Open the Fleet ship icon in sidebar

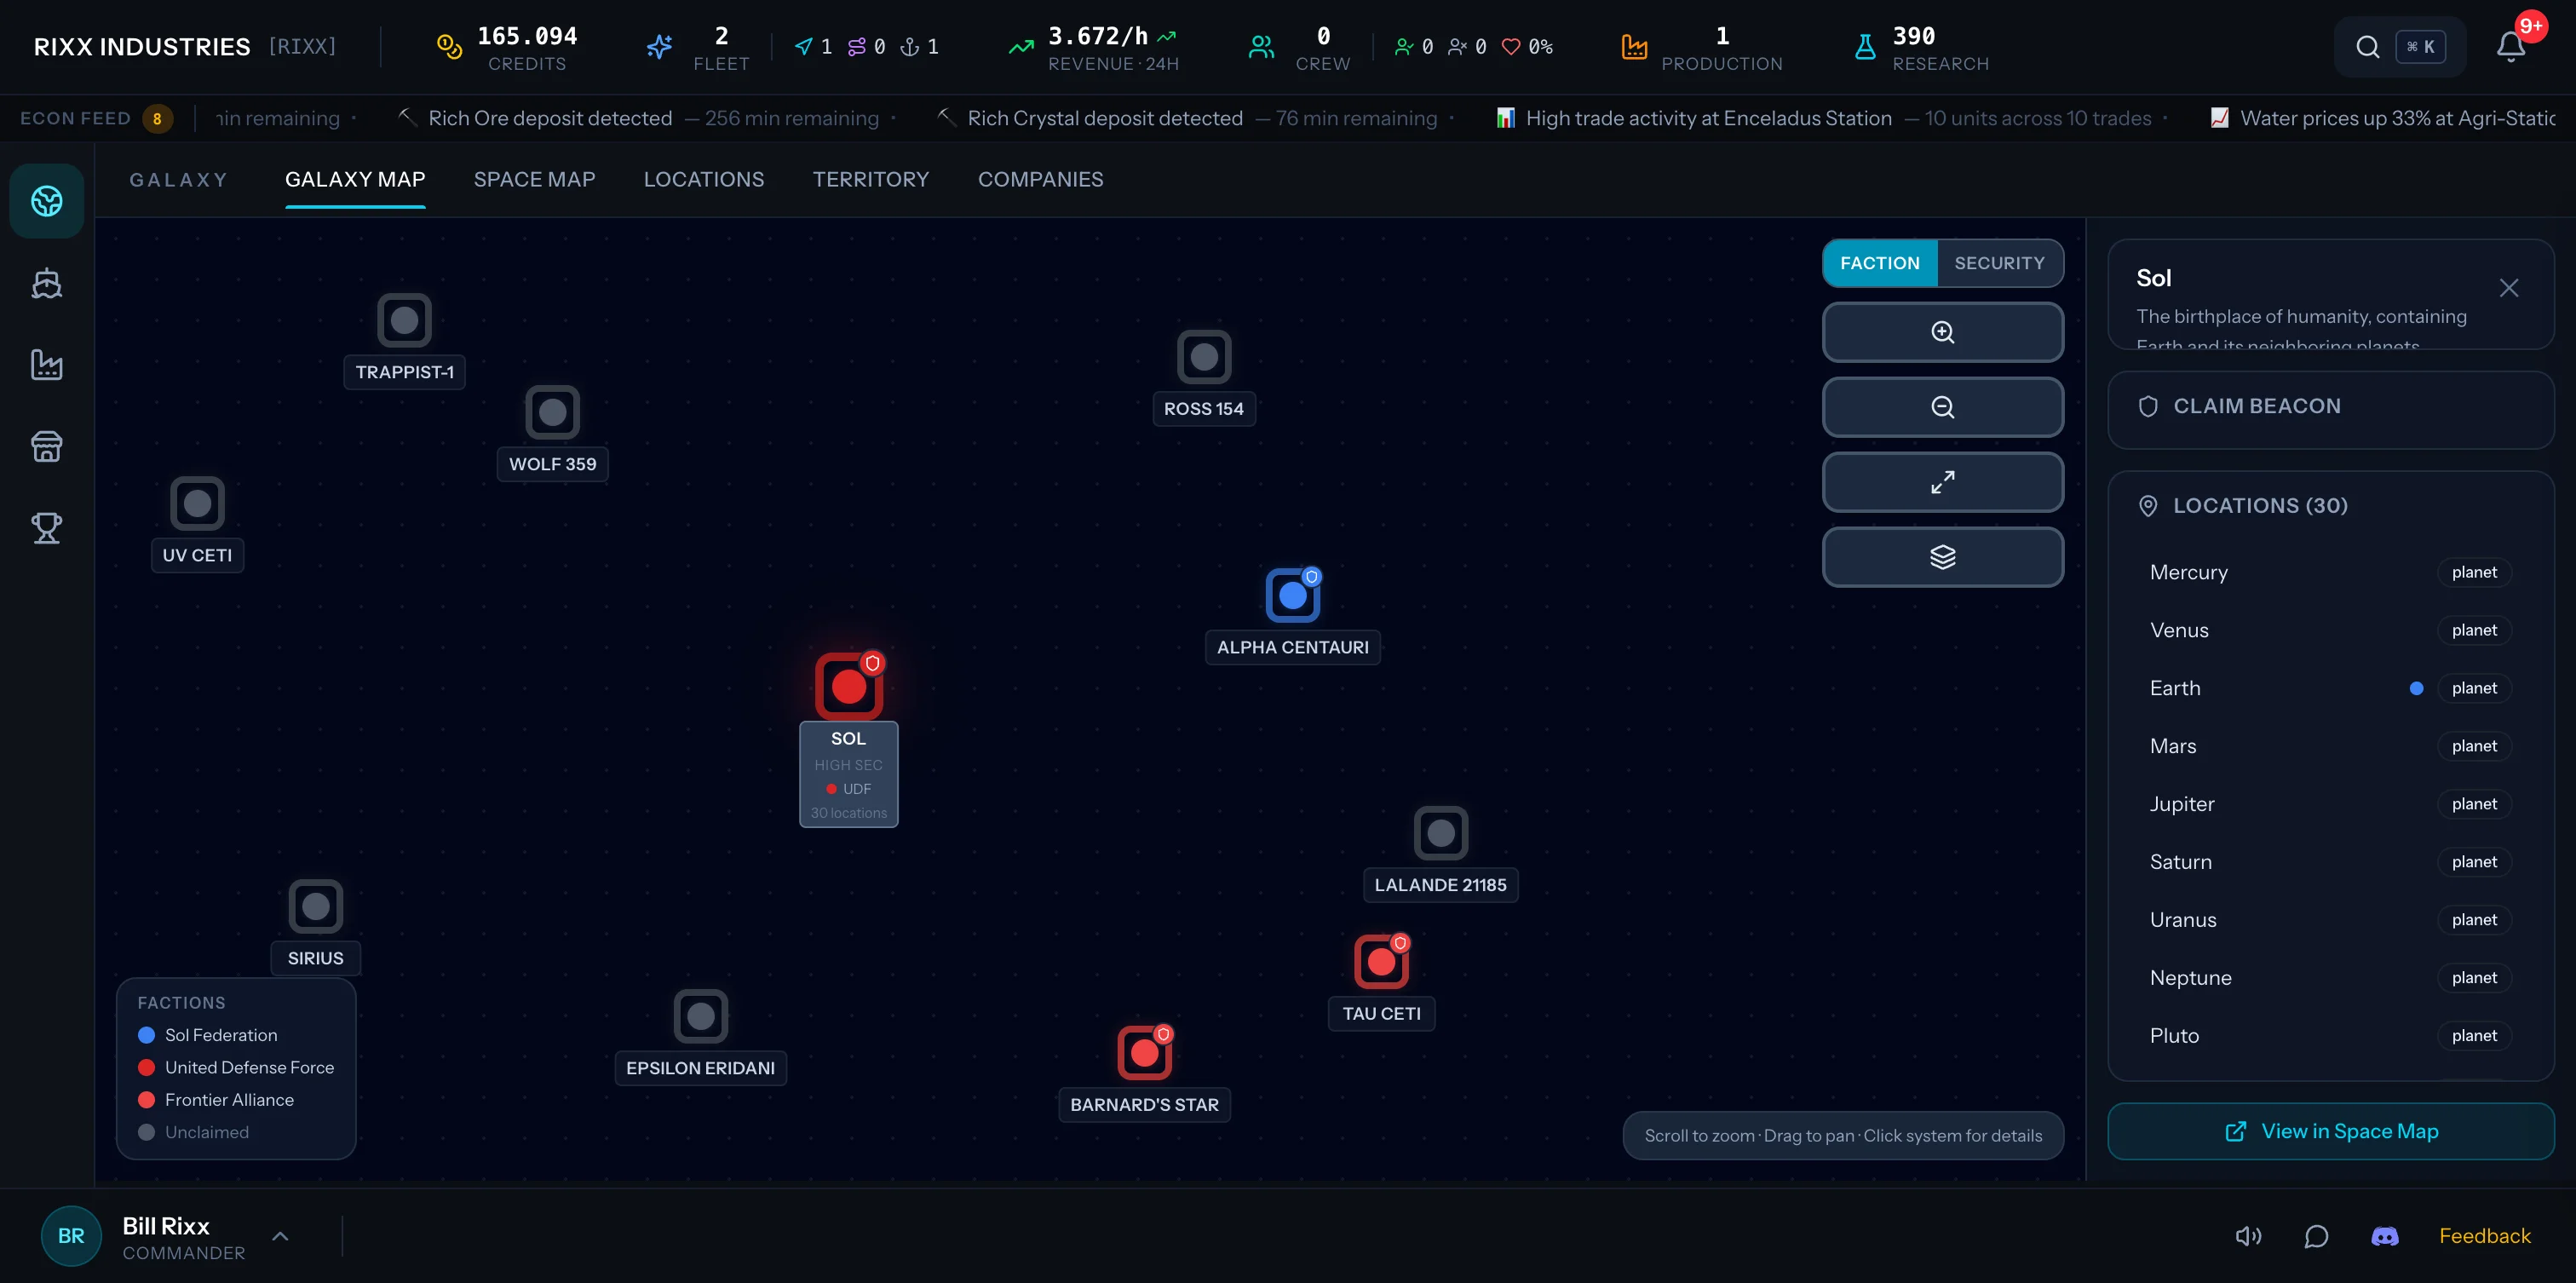coord(46,283)
